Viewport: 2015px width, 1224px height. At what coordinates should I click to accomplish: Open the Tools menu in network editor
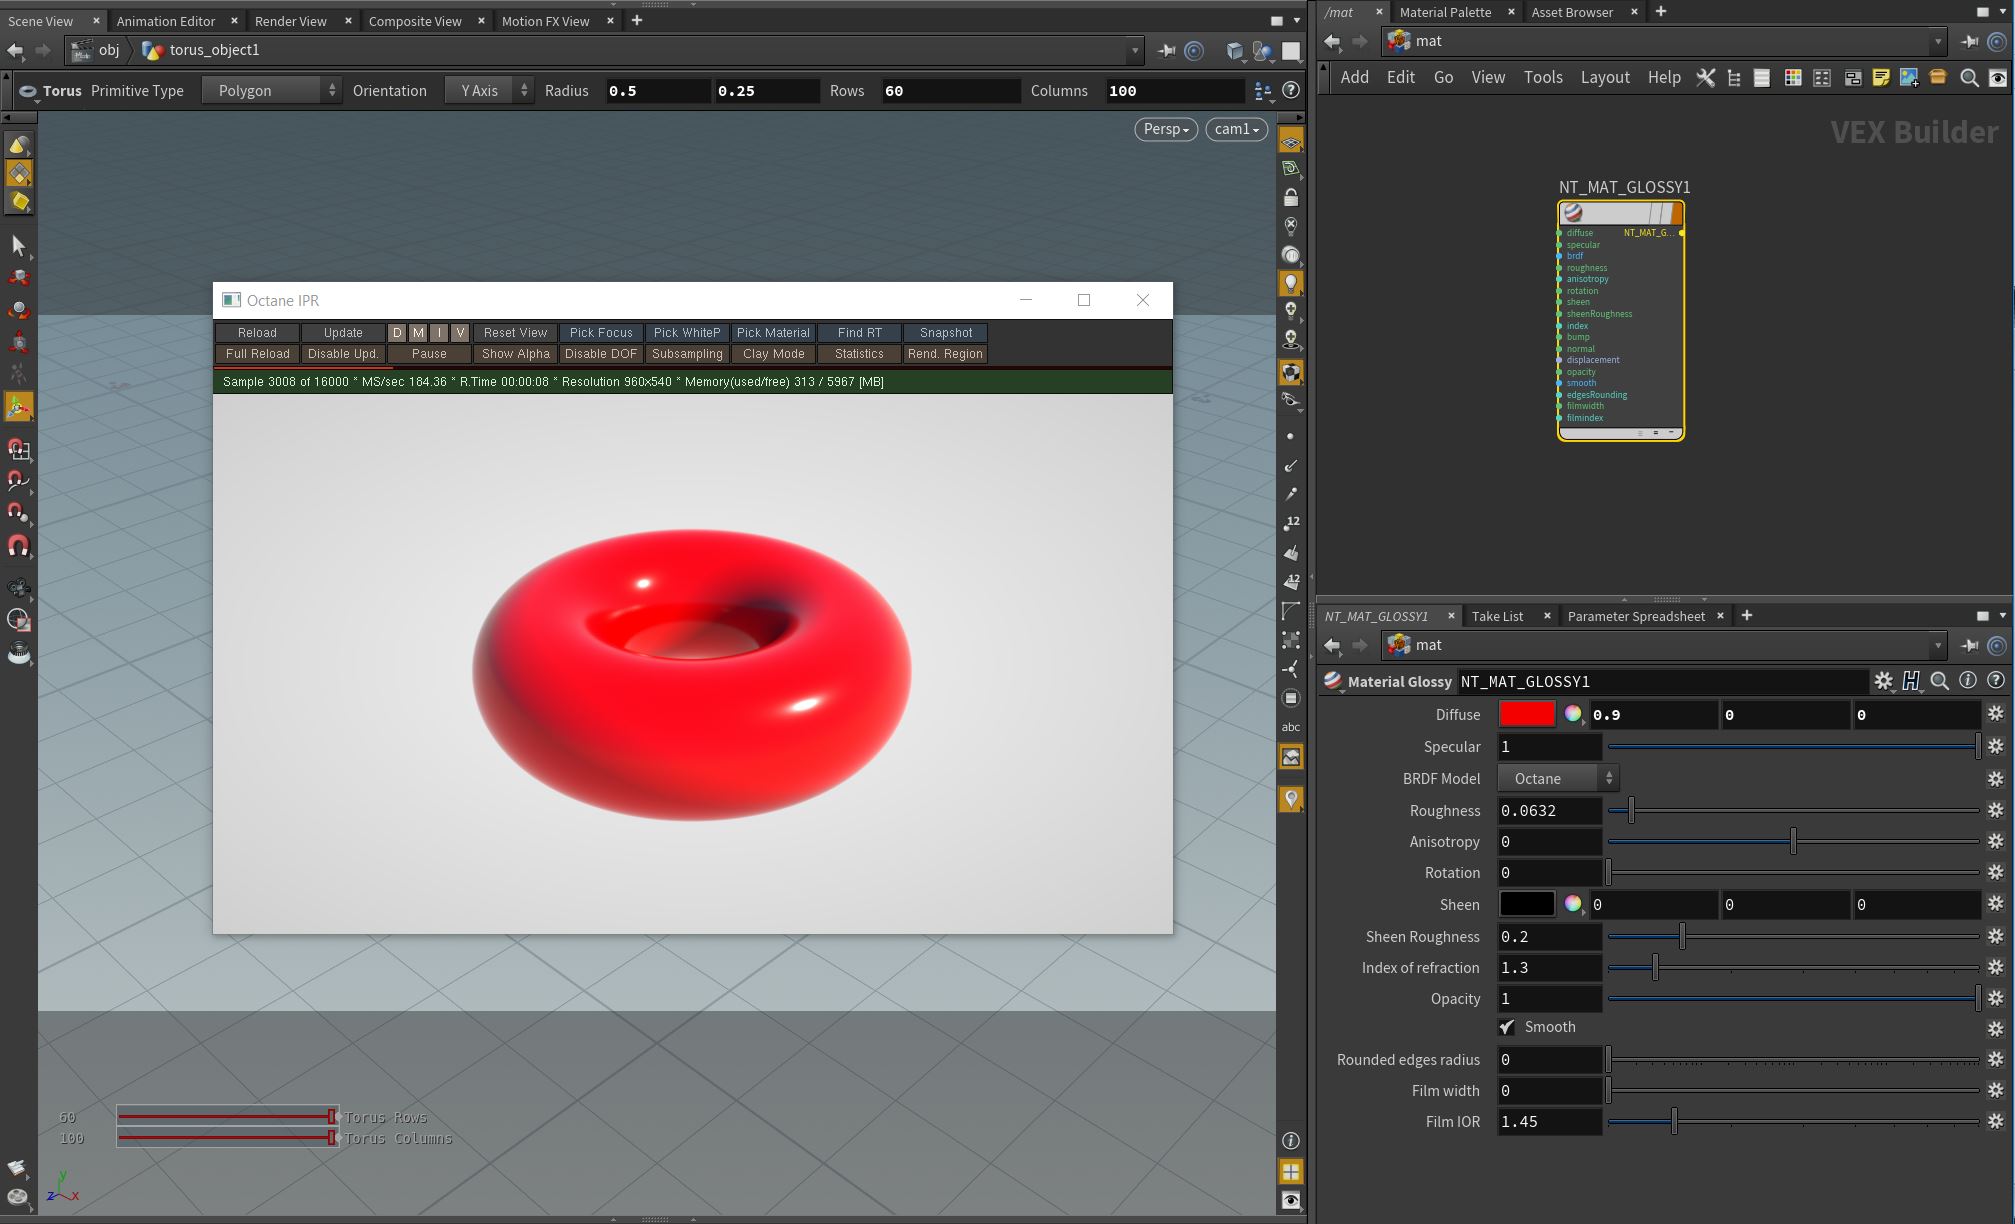pos(1542,77)
